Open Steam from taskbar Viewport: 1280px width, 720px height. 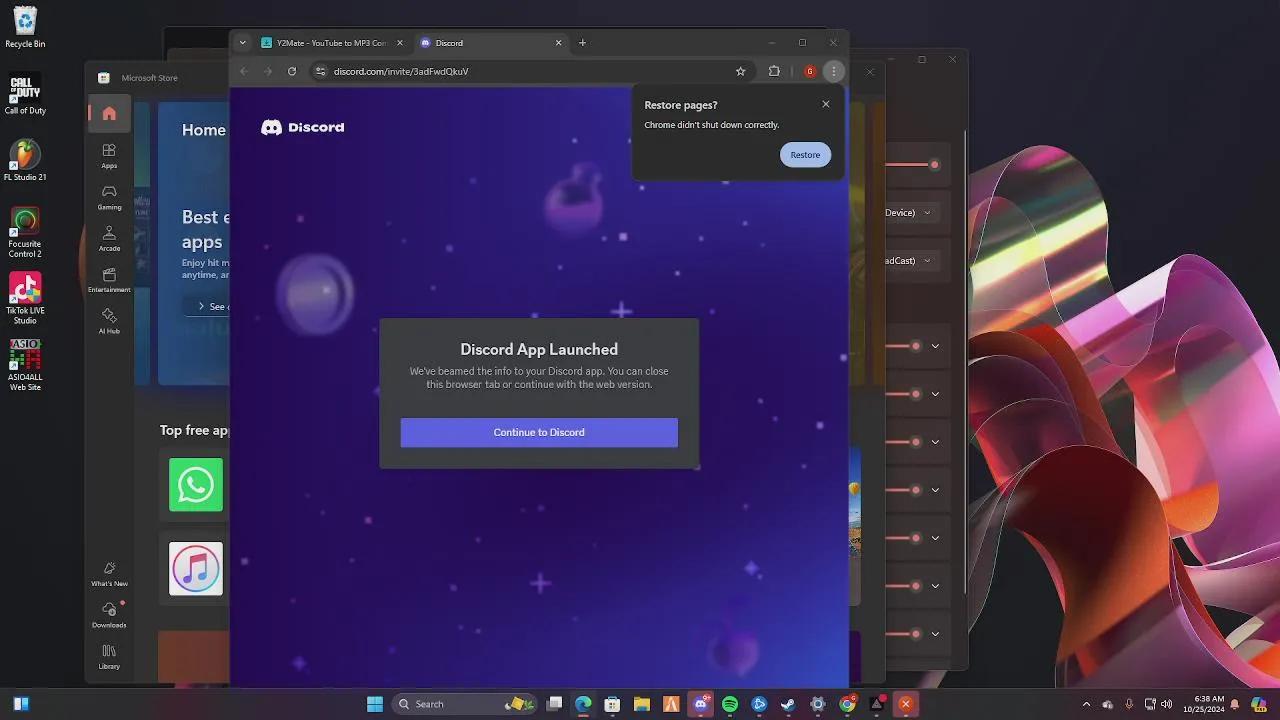click(x=788, y=704)
